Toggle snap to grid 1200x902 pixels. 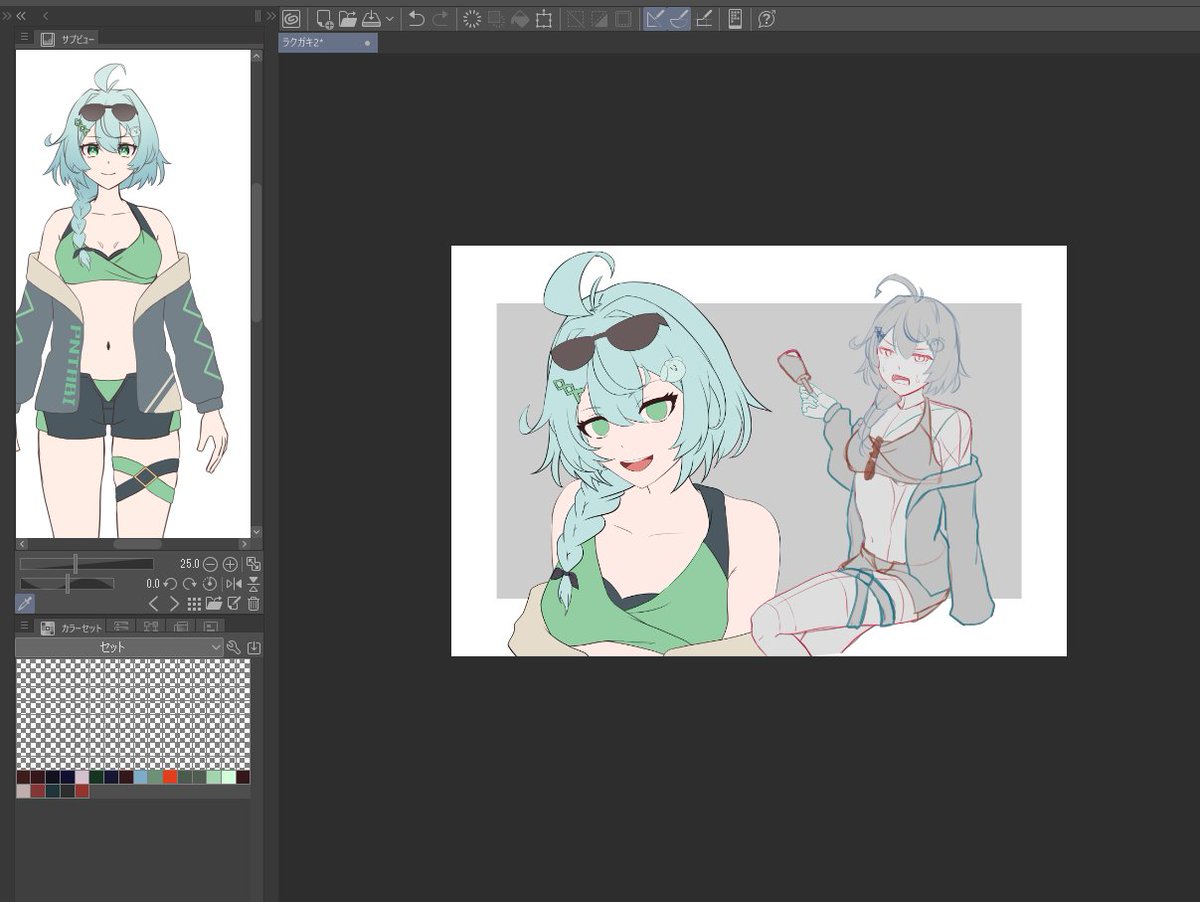coord(704,18)
